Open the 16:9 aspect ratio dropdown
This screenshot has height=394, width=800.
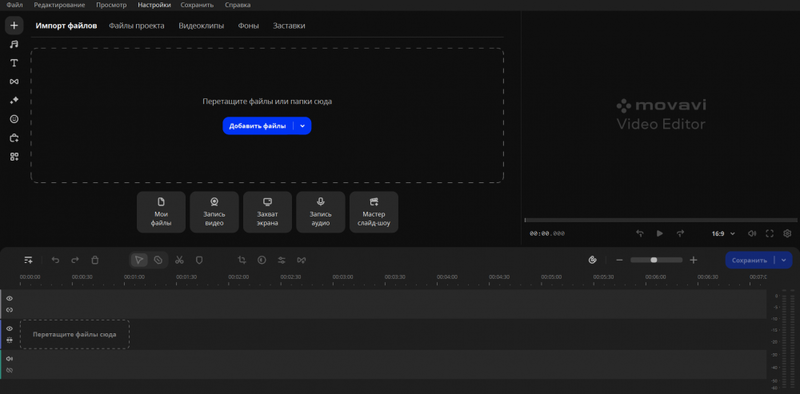723,233
